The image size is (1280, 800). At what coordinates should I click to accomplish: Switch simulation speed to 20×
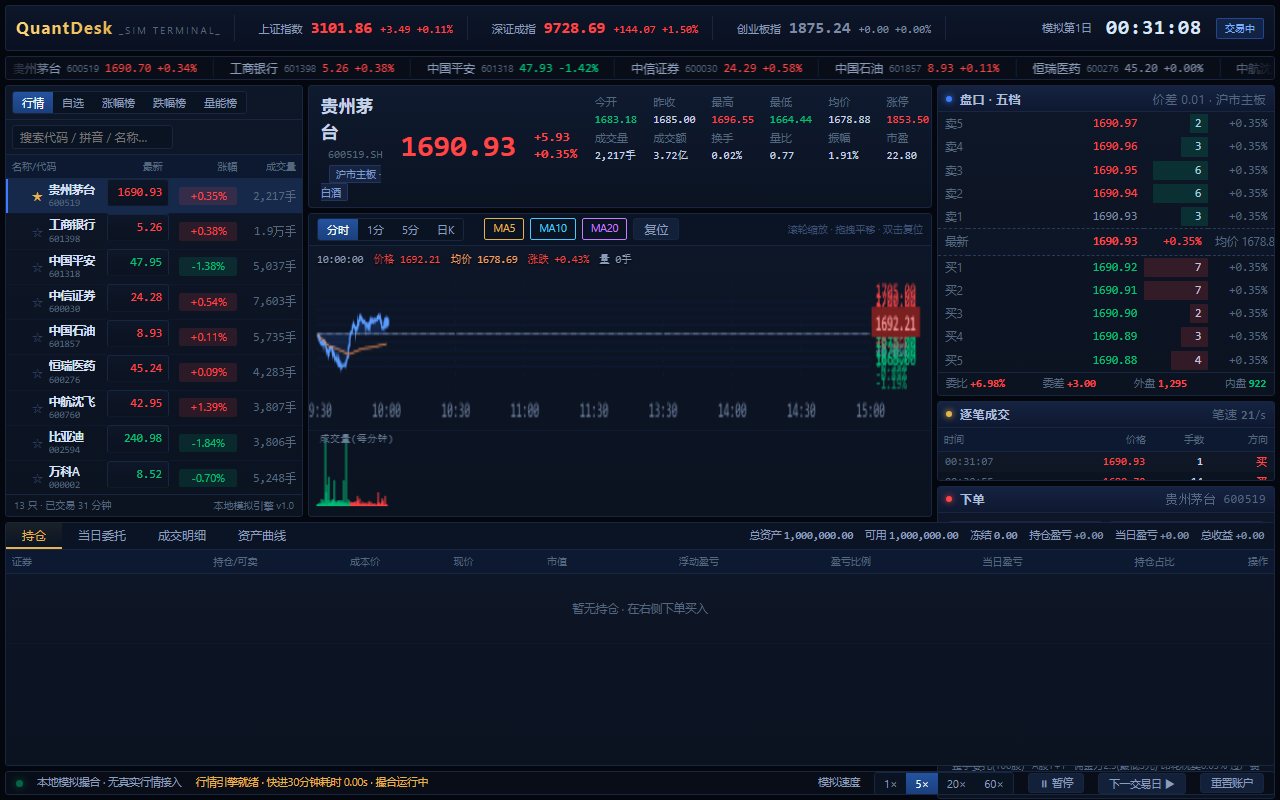tap(956, 783)
